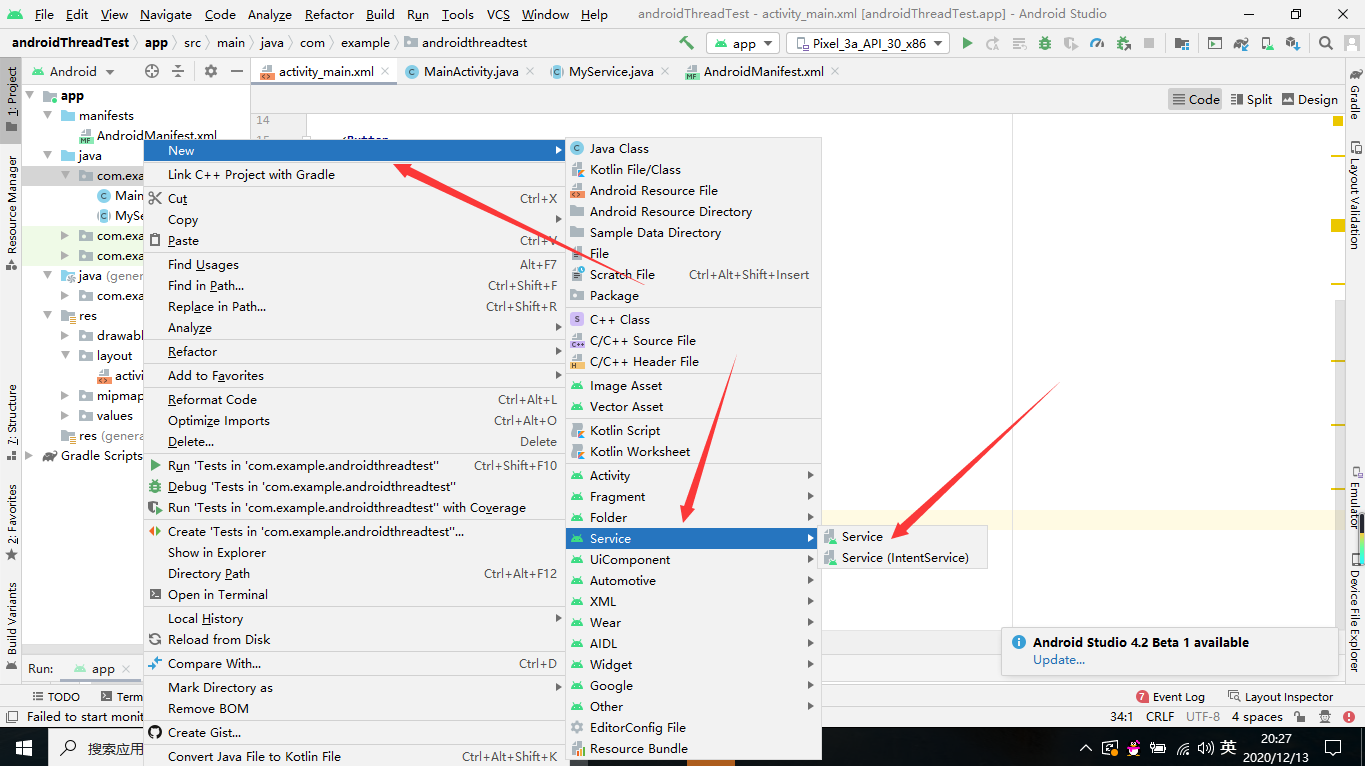The image size is (1365, 766).
Task: Switch editor to Split view
Action: click(1252, 99)
